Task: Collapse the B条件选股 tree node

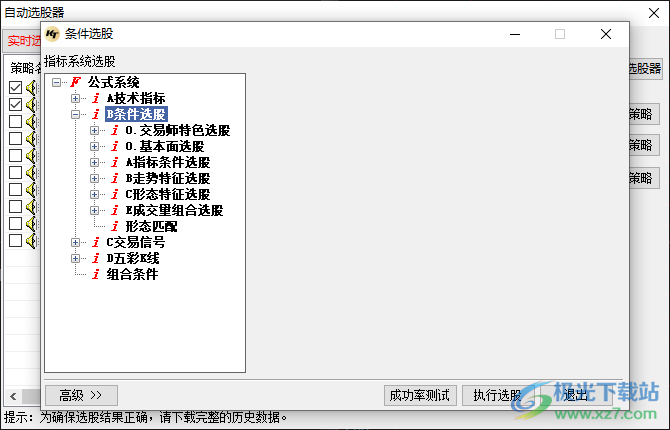Action: pos(75,114)
